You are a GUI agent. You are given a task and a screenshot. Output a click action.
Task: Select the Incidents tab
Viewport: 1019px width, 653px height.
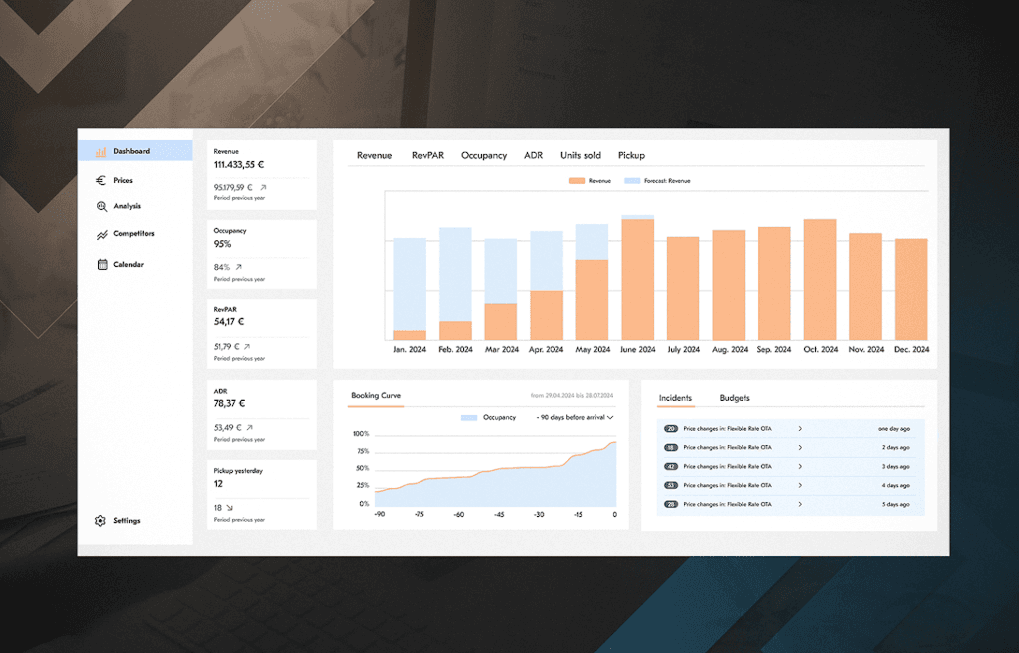point(675,398)
